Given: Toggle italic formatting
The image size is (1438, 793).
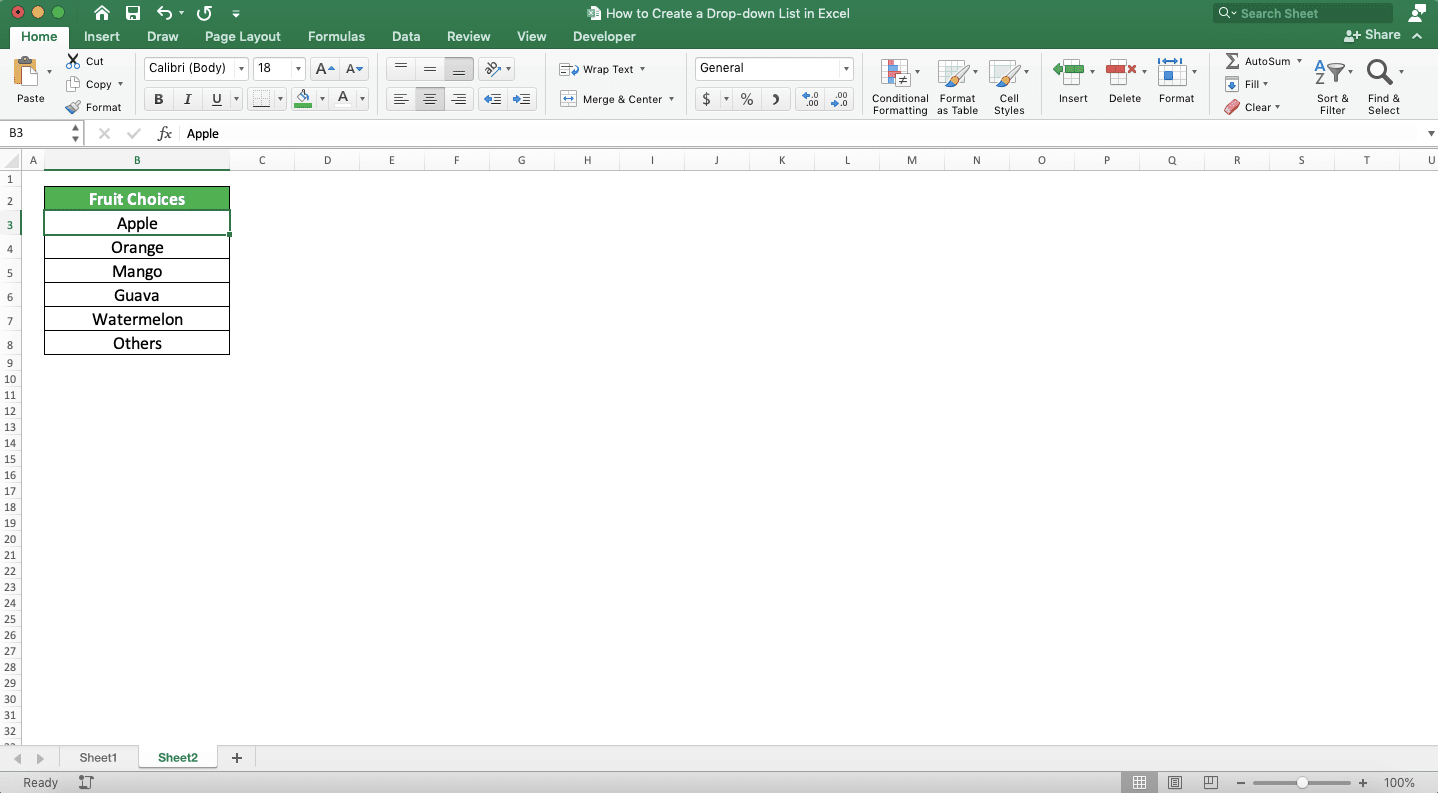Looking at the screenshot, I should click(x=187, y=99).
